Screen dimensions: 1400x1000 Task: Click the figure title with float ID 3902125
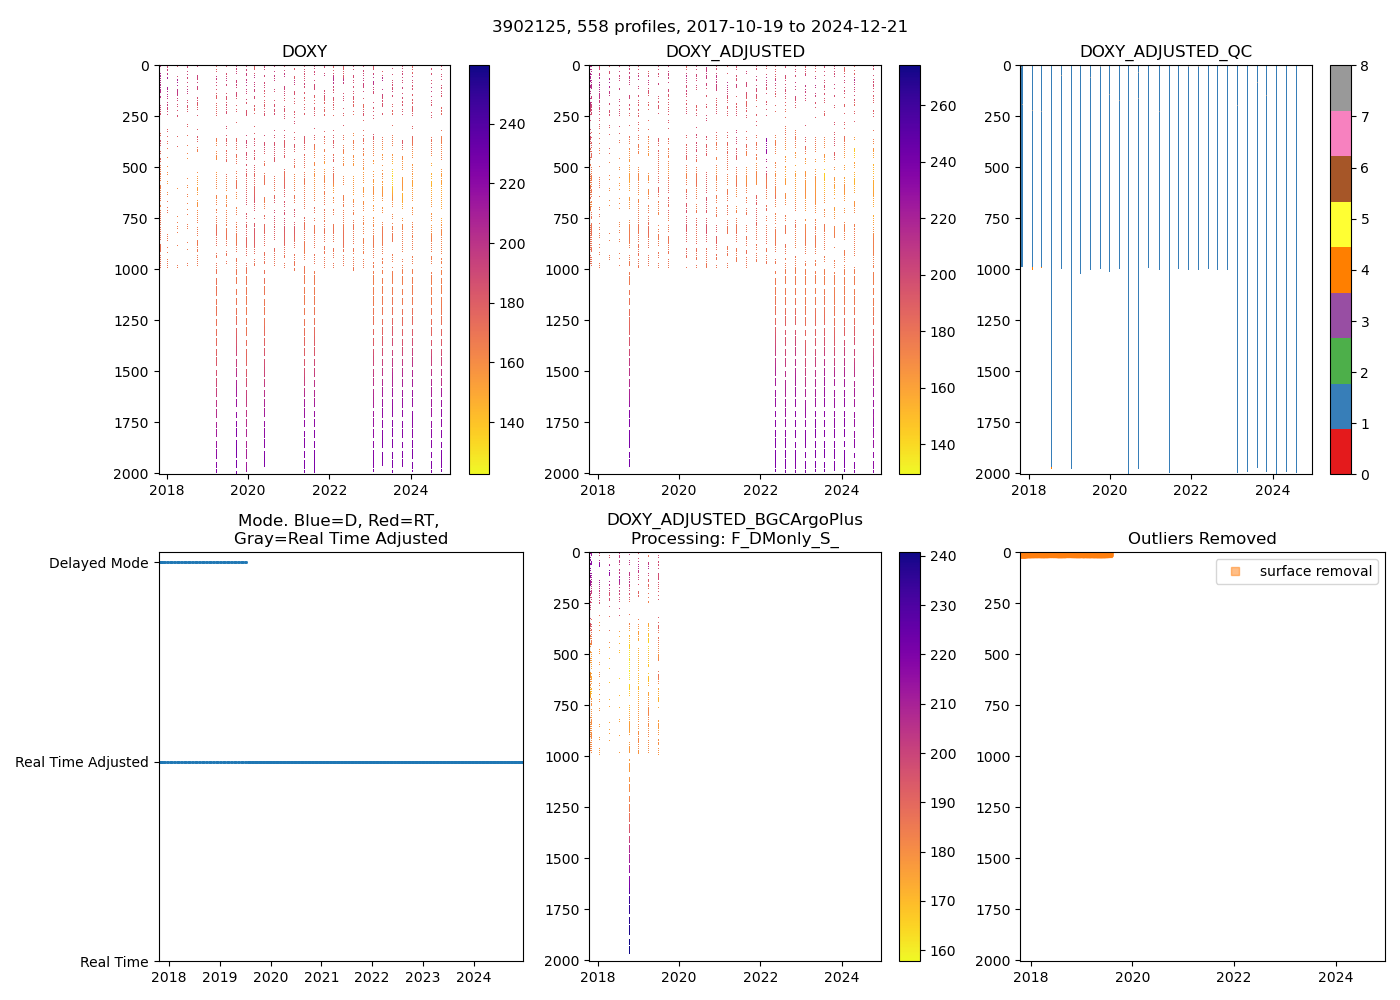coord(700,27)
